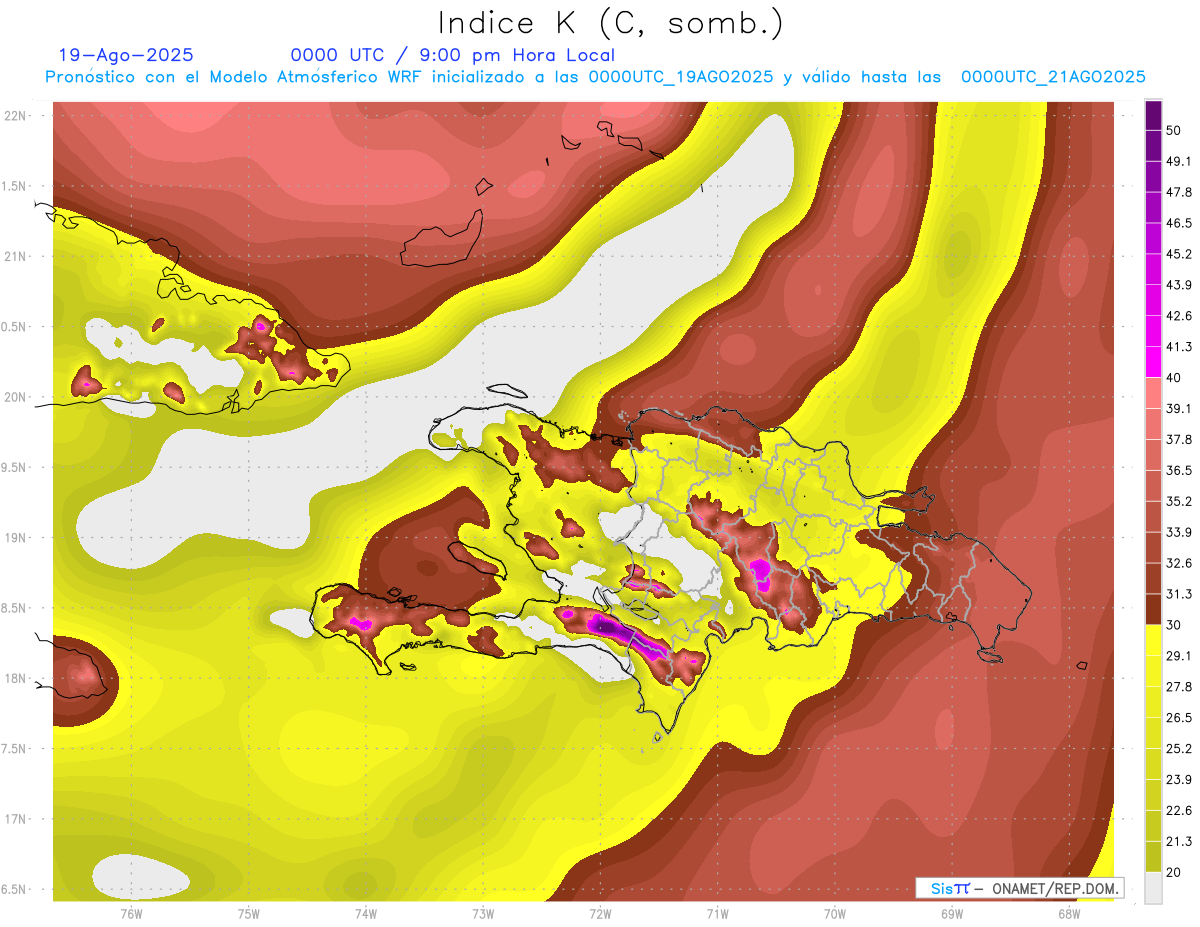Click the '74W' longitude label
This screenshot has width=1200, height=927.
tap(366, 913)
